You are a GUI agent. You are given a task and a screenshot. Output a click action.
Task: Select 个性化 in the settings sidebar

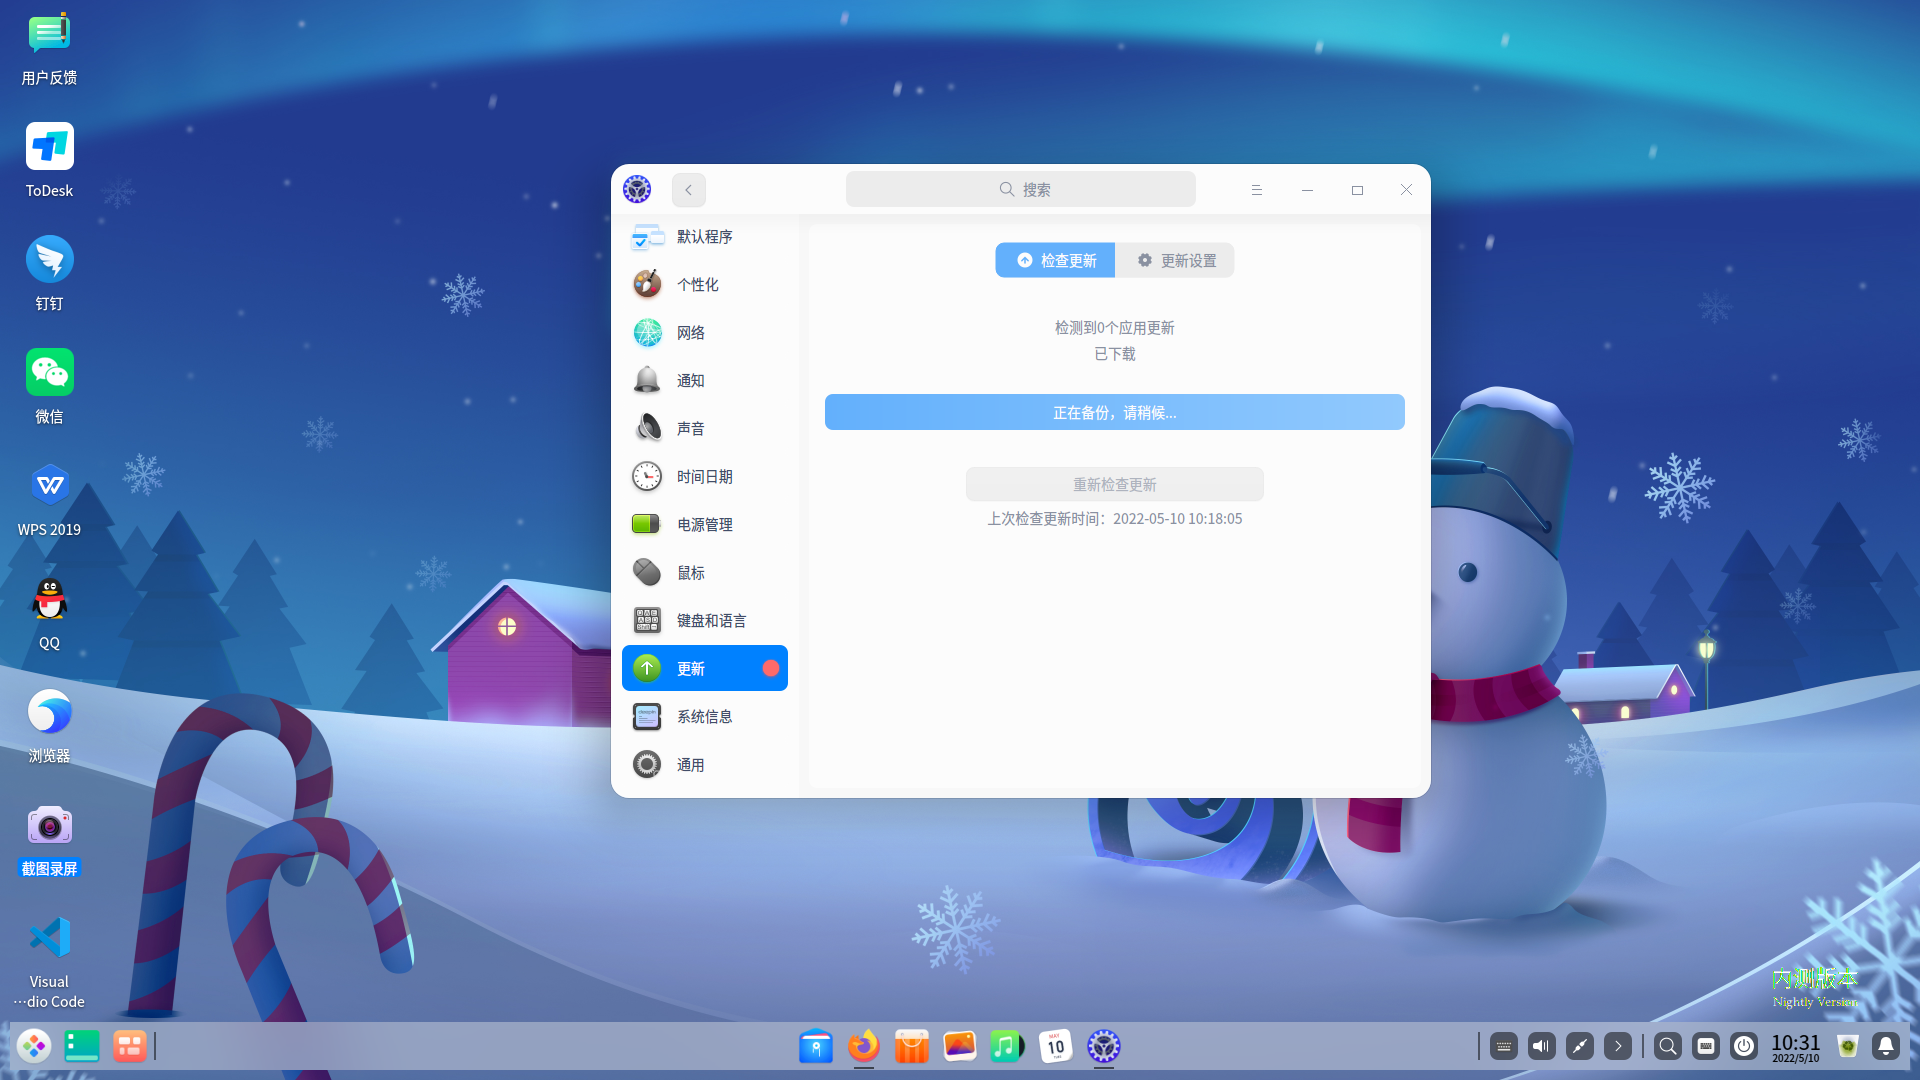pos(696,284)
